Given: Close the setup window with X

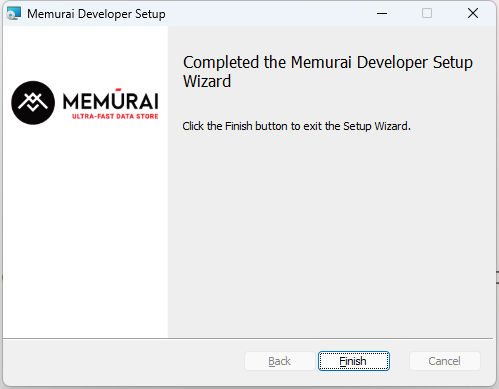Looking at the screenshot, I should (473, 13).
